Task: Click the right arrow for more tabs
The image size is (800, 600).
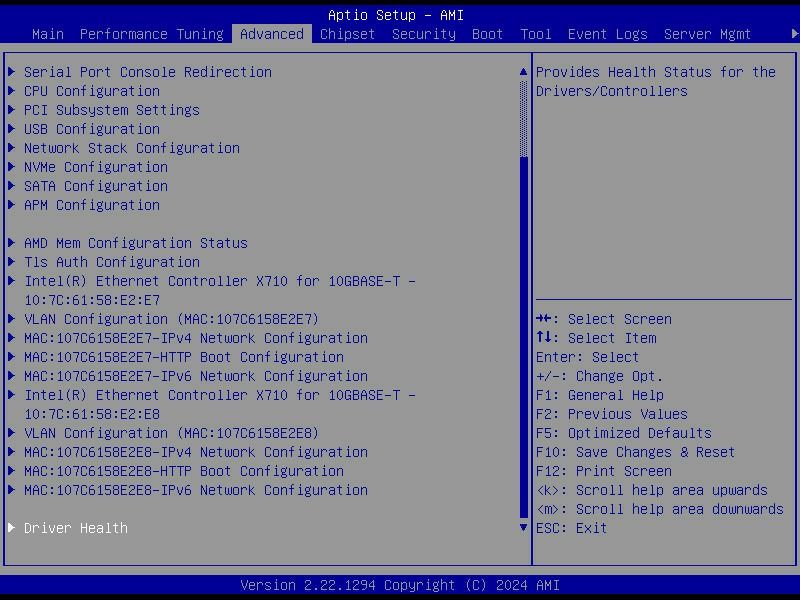Action: tap(794, 34)
